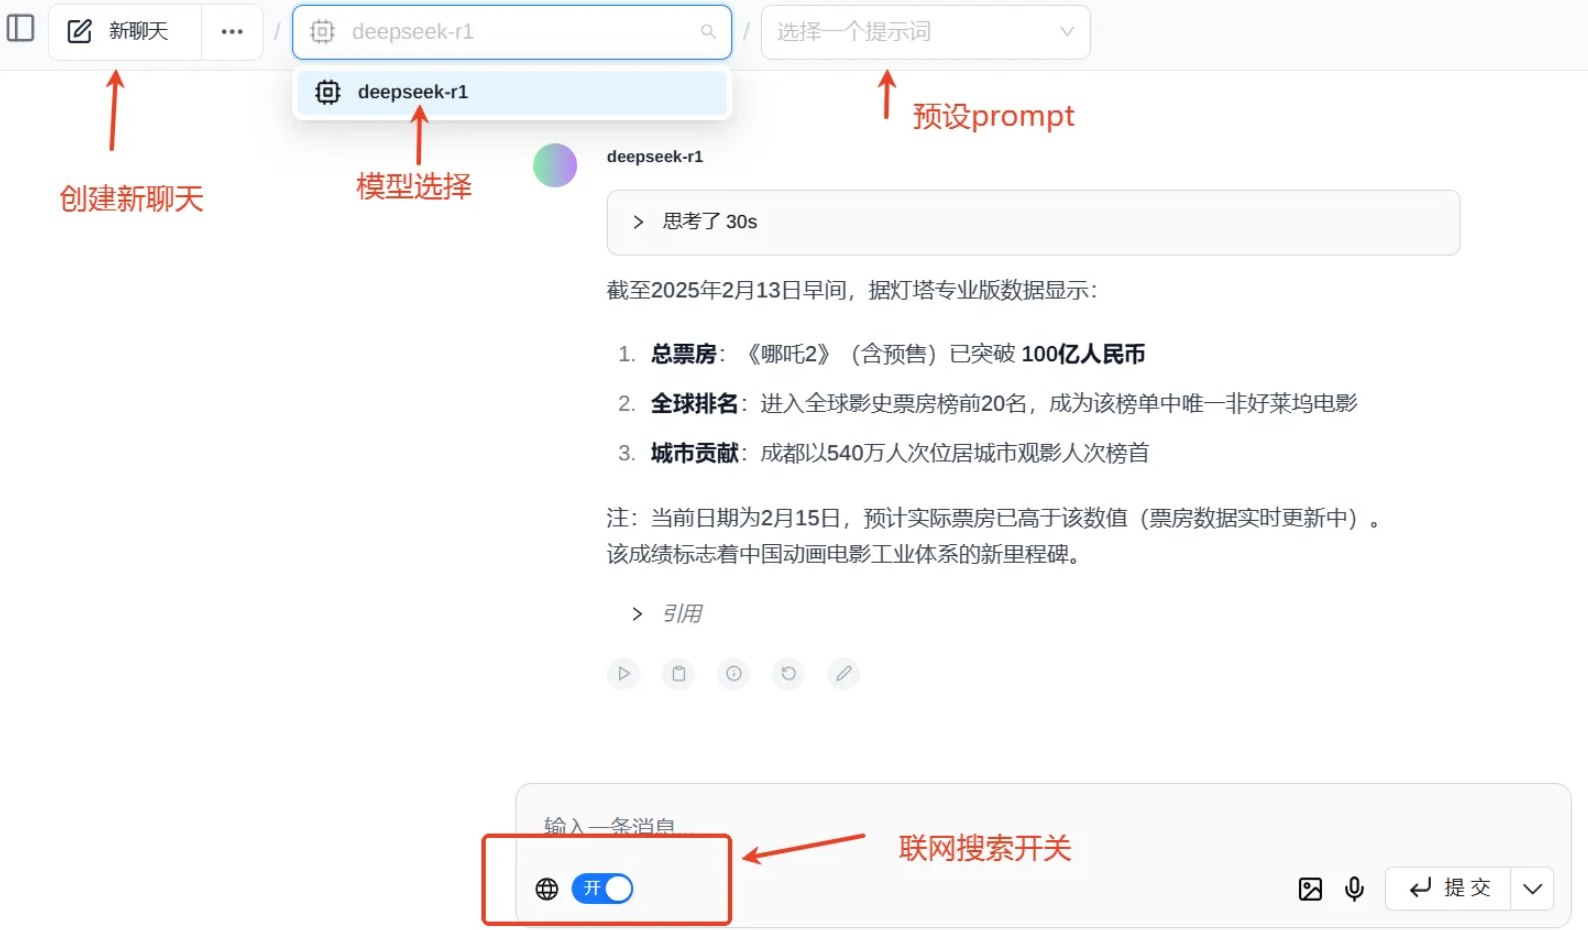Image resolution: width=1588 pixels, height=930 pixels.
Task: Play the response aloud with play icon
Action: [x=623, y=674]
